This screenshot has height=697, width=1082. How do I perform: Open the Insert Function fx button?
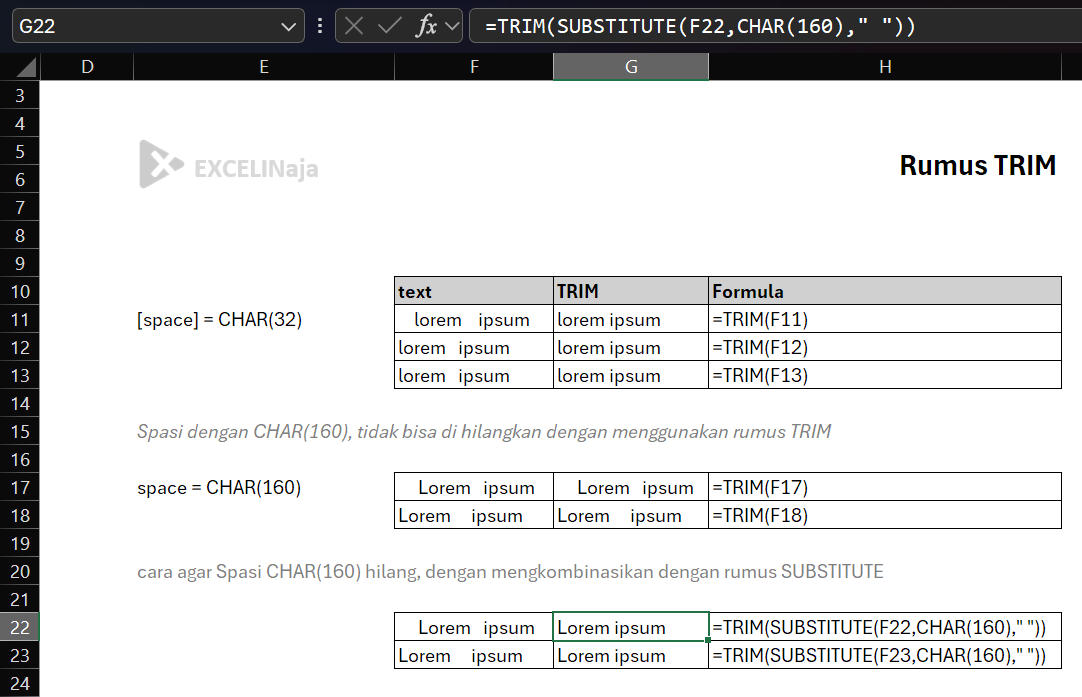[426, 26]
